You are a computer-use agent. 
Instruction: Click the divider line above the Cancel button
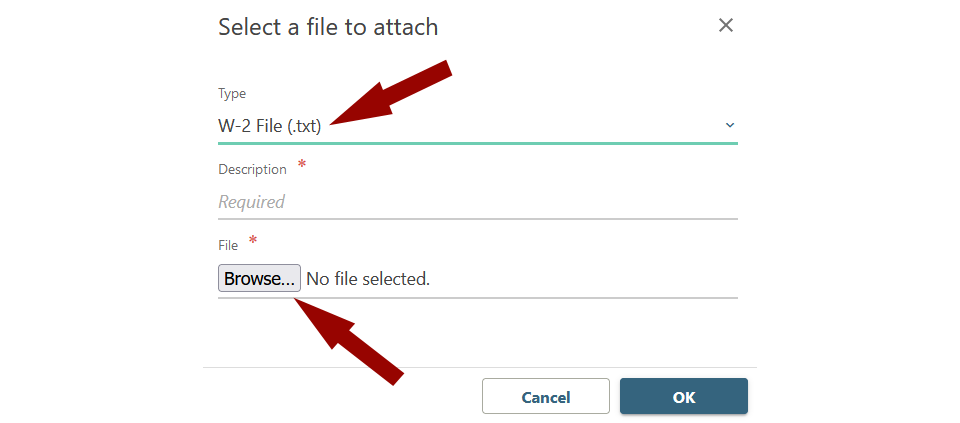pyautogui.click(x=480, y=367)
